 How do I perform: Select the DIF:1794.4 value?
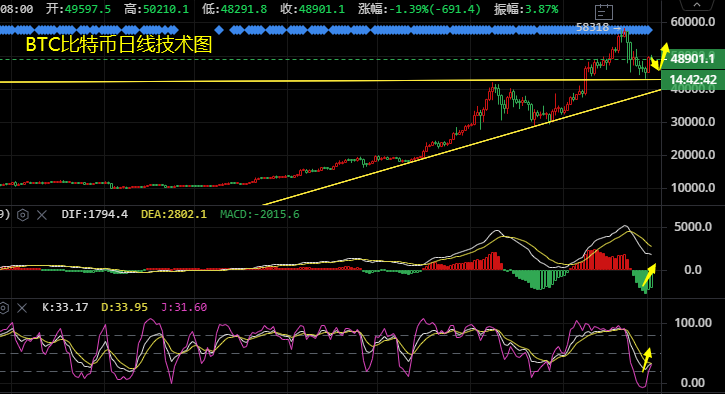[95, 215]
